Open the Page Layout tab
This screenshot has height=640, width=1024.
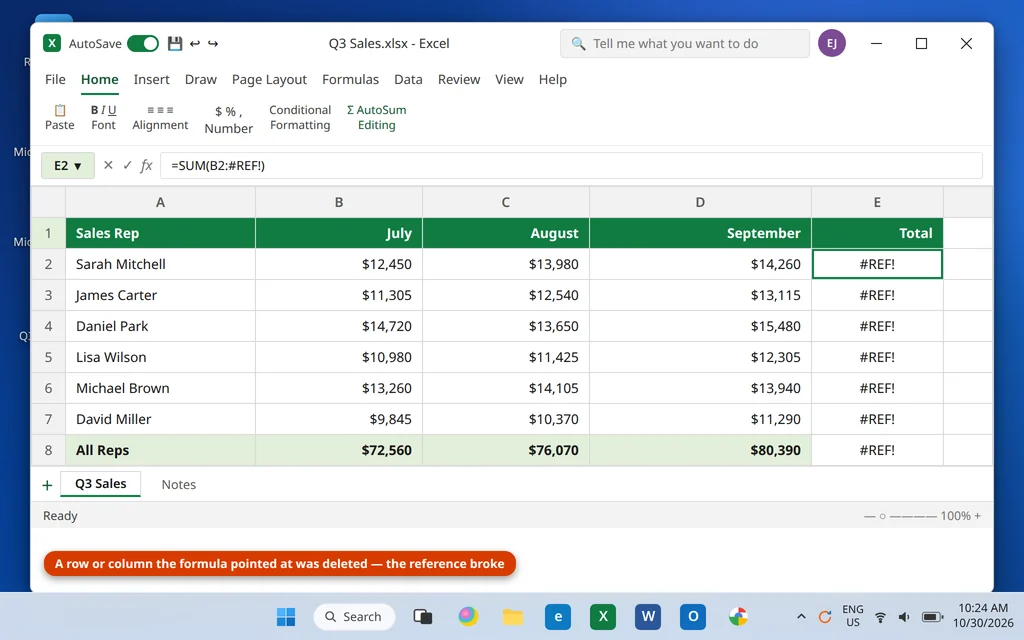coord(269,80)
